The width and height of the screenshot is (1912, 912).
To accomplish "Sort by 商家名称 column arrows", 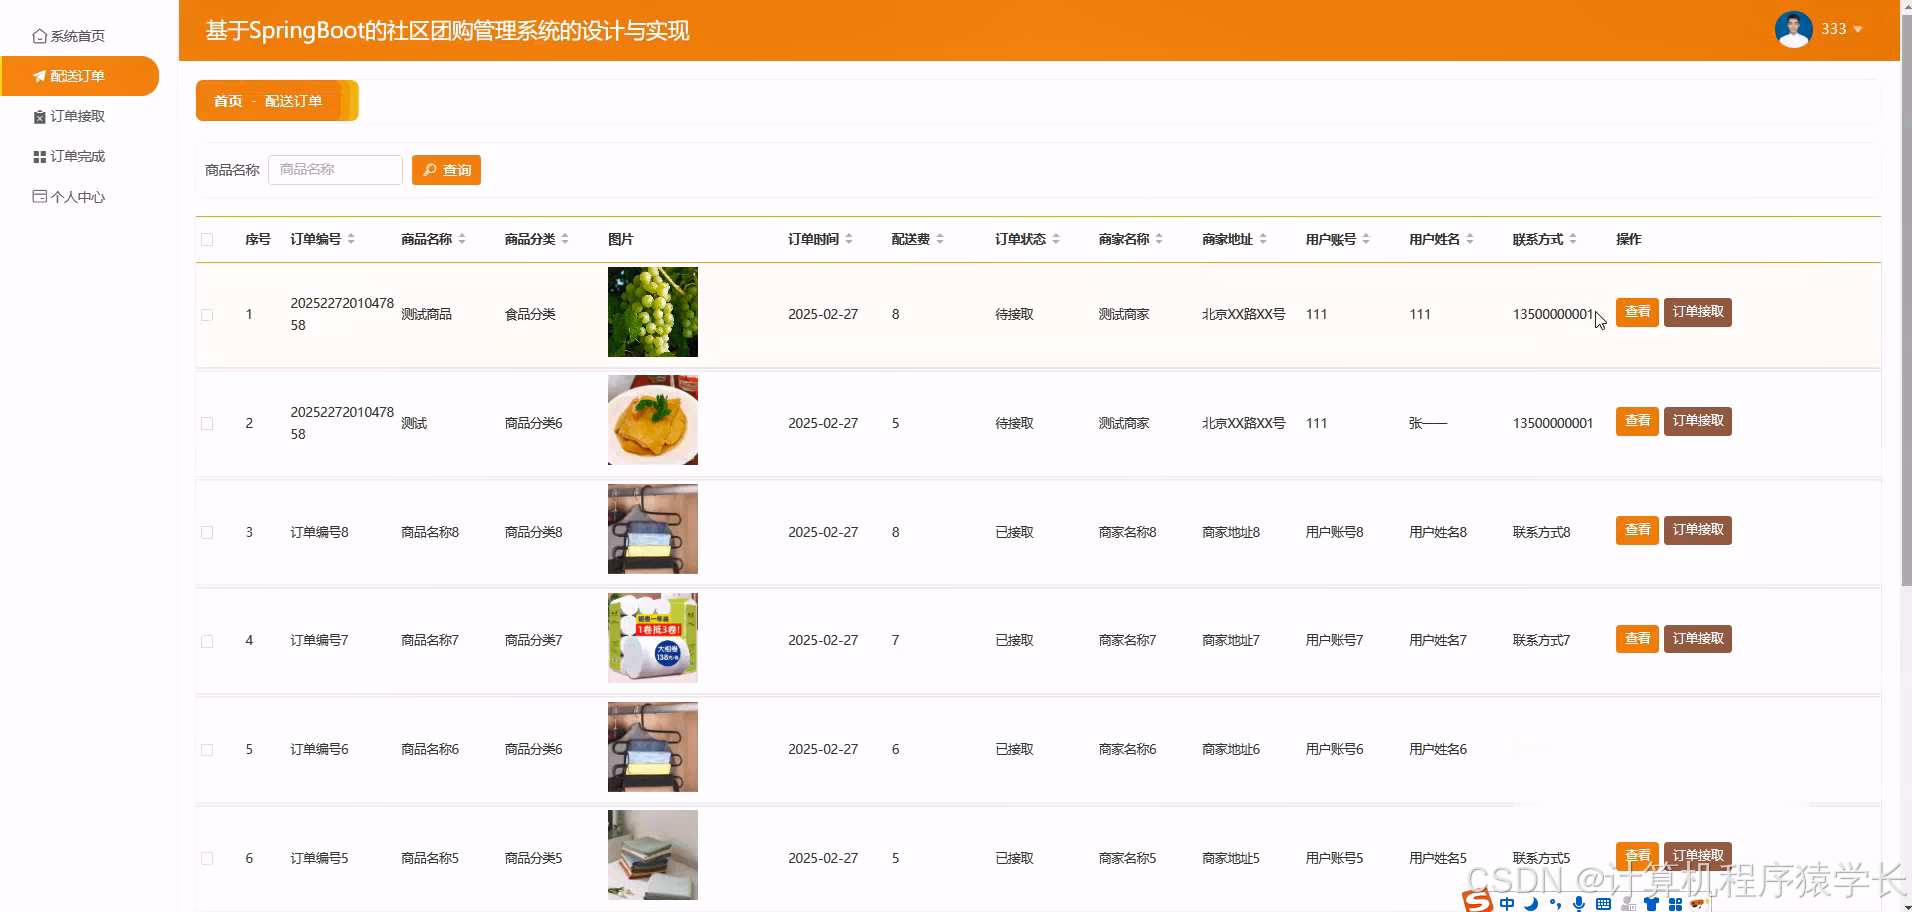I will click(x=1159, y=239).
